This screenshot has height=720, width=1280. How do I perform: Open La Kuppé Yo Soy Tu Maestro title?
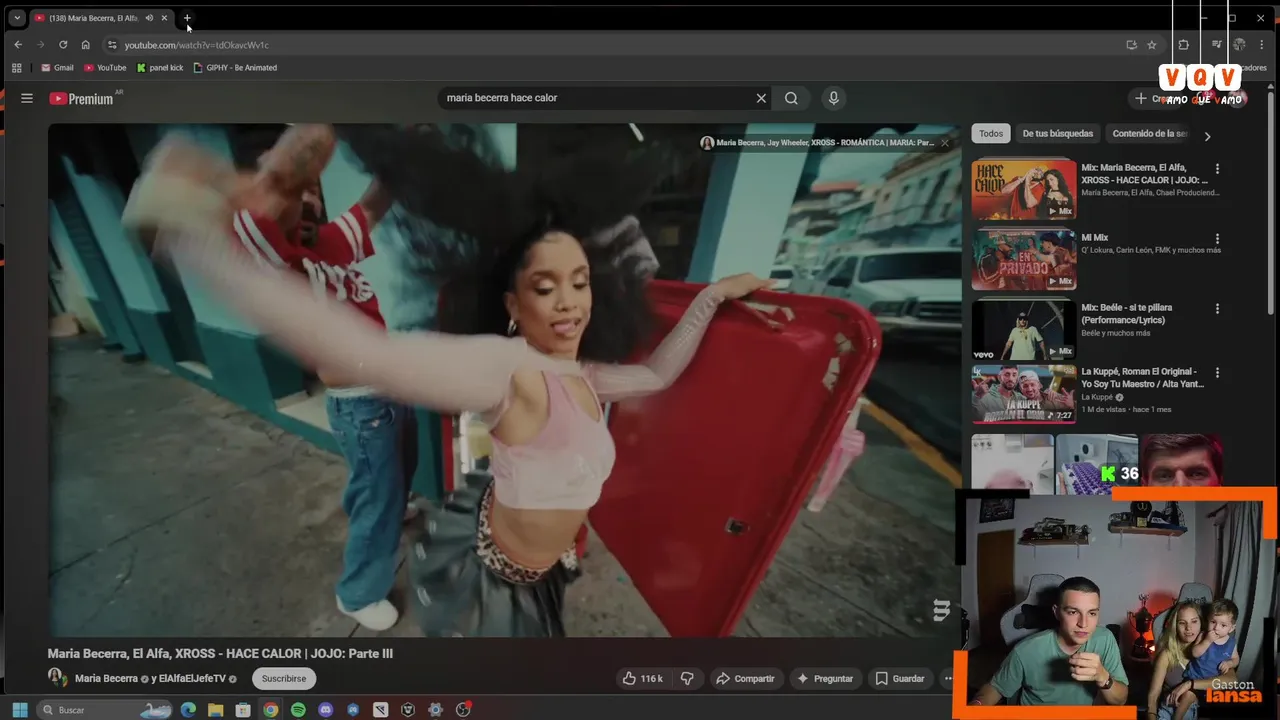tap(1143, 378)
